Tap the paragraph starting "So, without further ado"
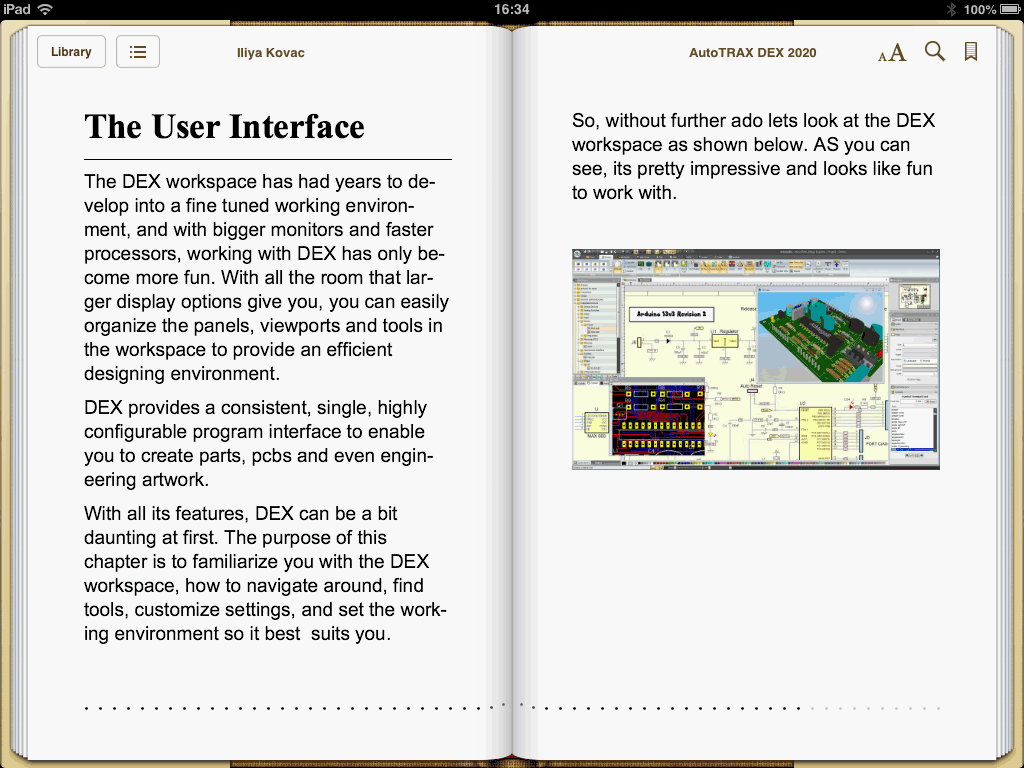 pos(753,156)
